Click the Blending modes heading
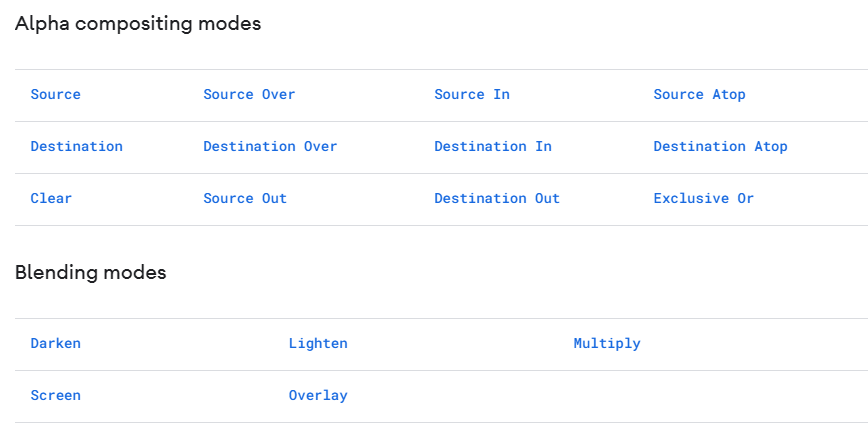The height and width of the screenshot is (440, 868). (90, 272)
